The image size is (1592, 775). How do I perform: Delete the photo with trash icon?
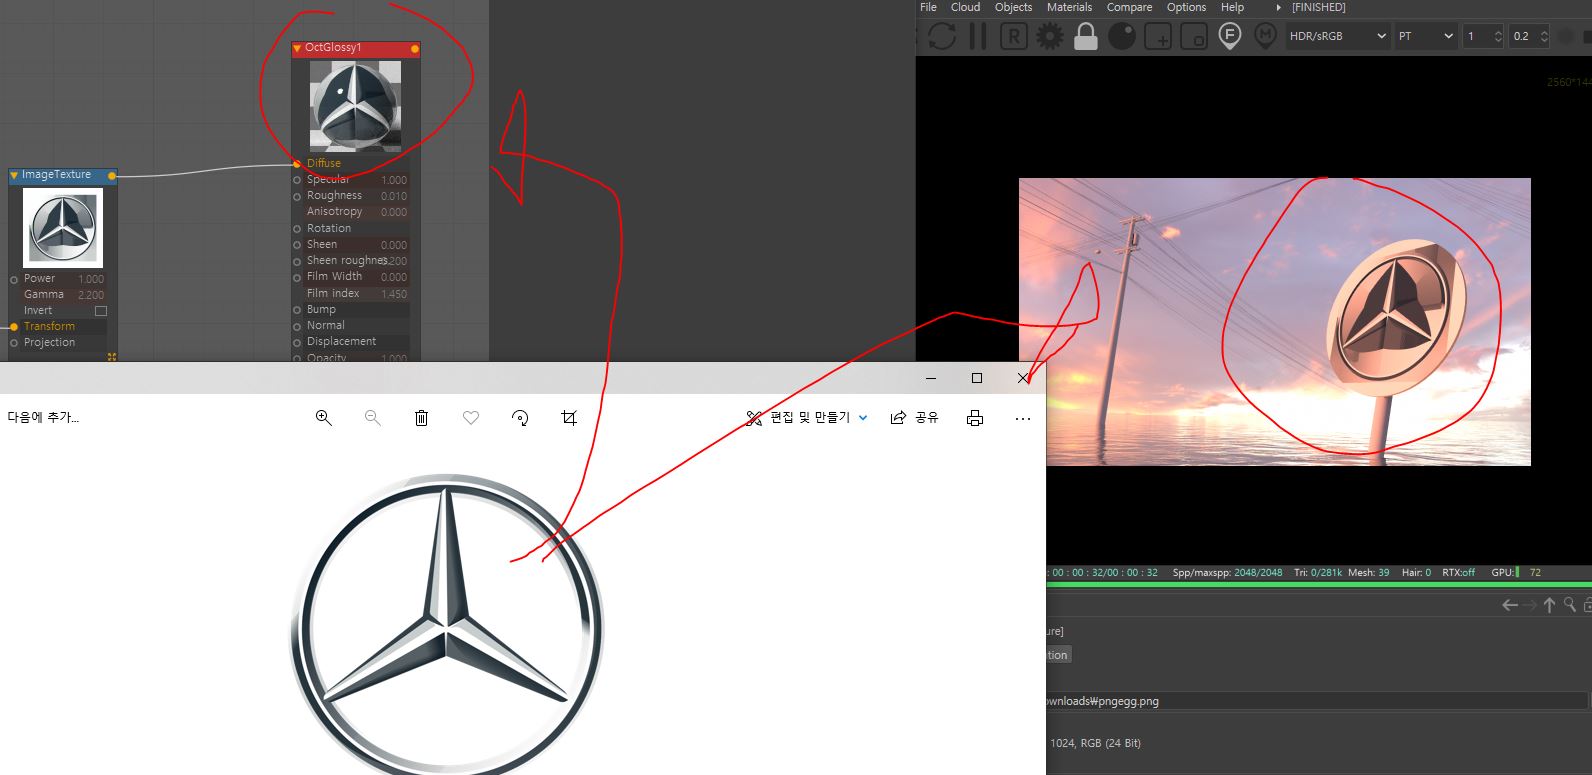point(421,417)
